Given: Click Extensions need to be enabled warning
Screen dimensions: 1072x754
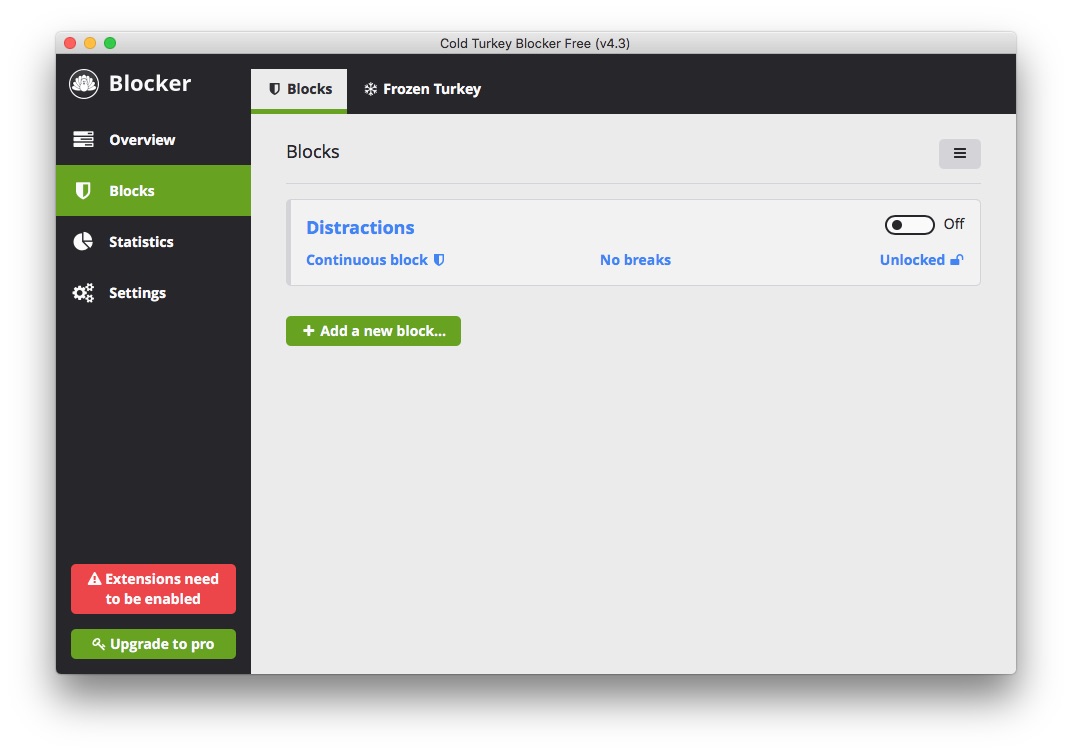Looking at the screenshot, I should coord(153,589).
